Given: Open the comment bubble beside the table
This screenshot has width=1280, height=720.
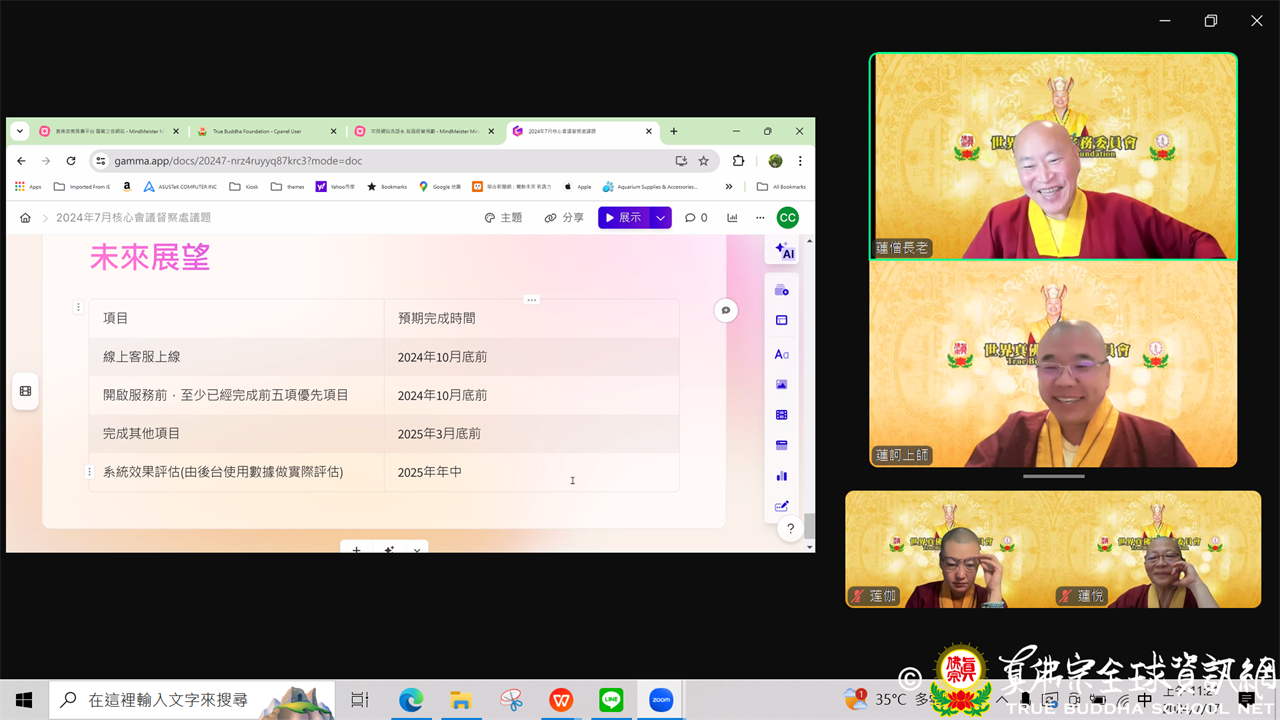Looking at the screenshot, I should point(726,311).
